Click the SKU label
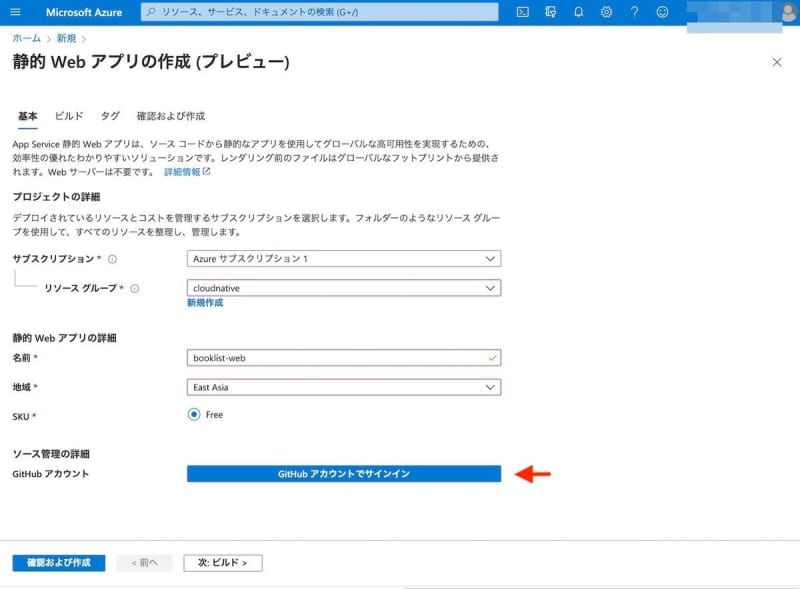 (x=21, y=417)
